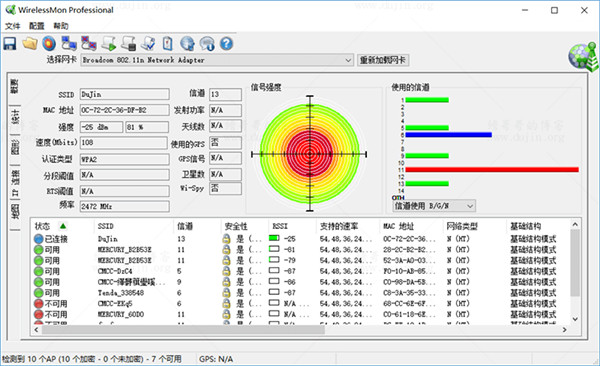Image resolution: width=600 pixels, height=366 pixels.
Task: Select the CMCC-EKq5 SSID entry
Action: pos(115,304)
